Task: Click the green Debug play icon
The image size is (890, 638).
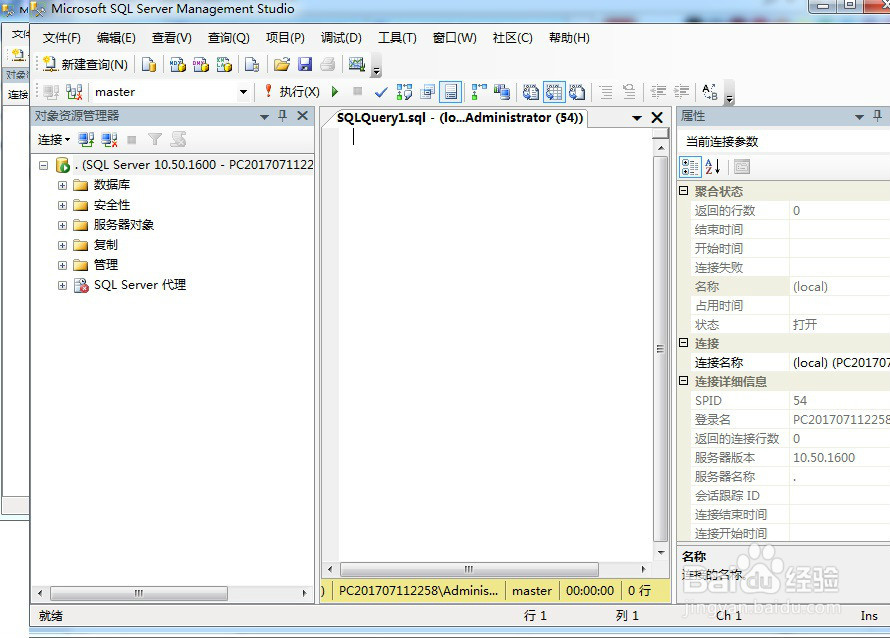Action: click(x=335, y=91)
